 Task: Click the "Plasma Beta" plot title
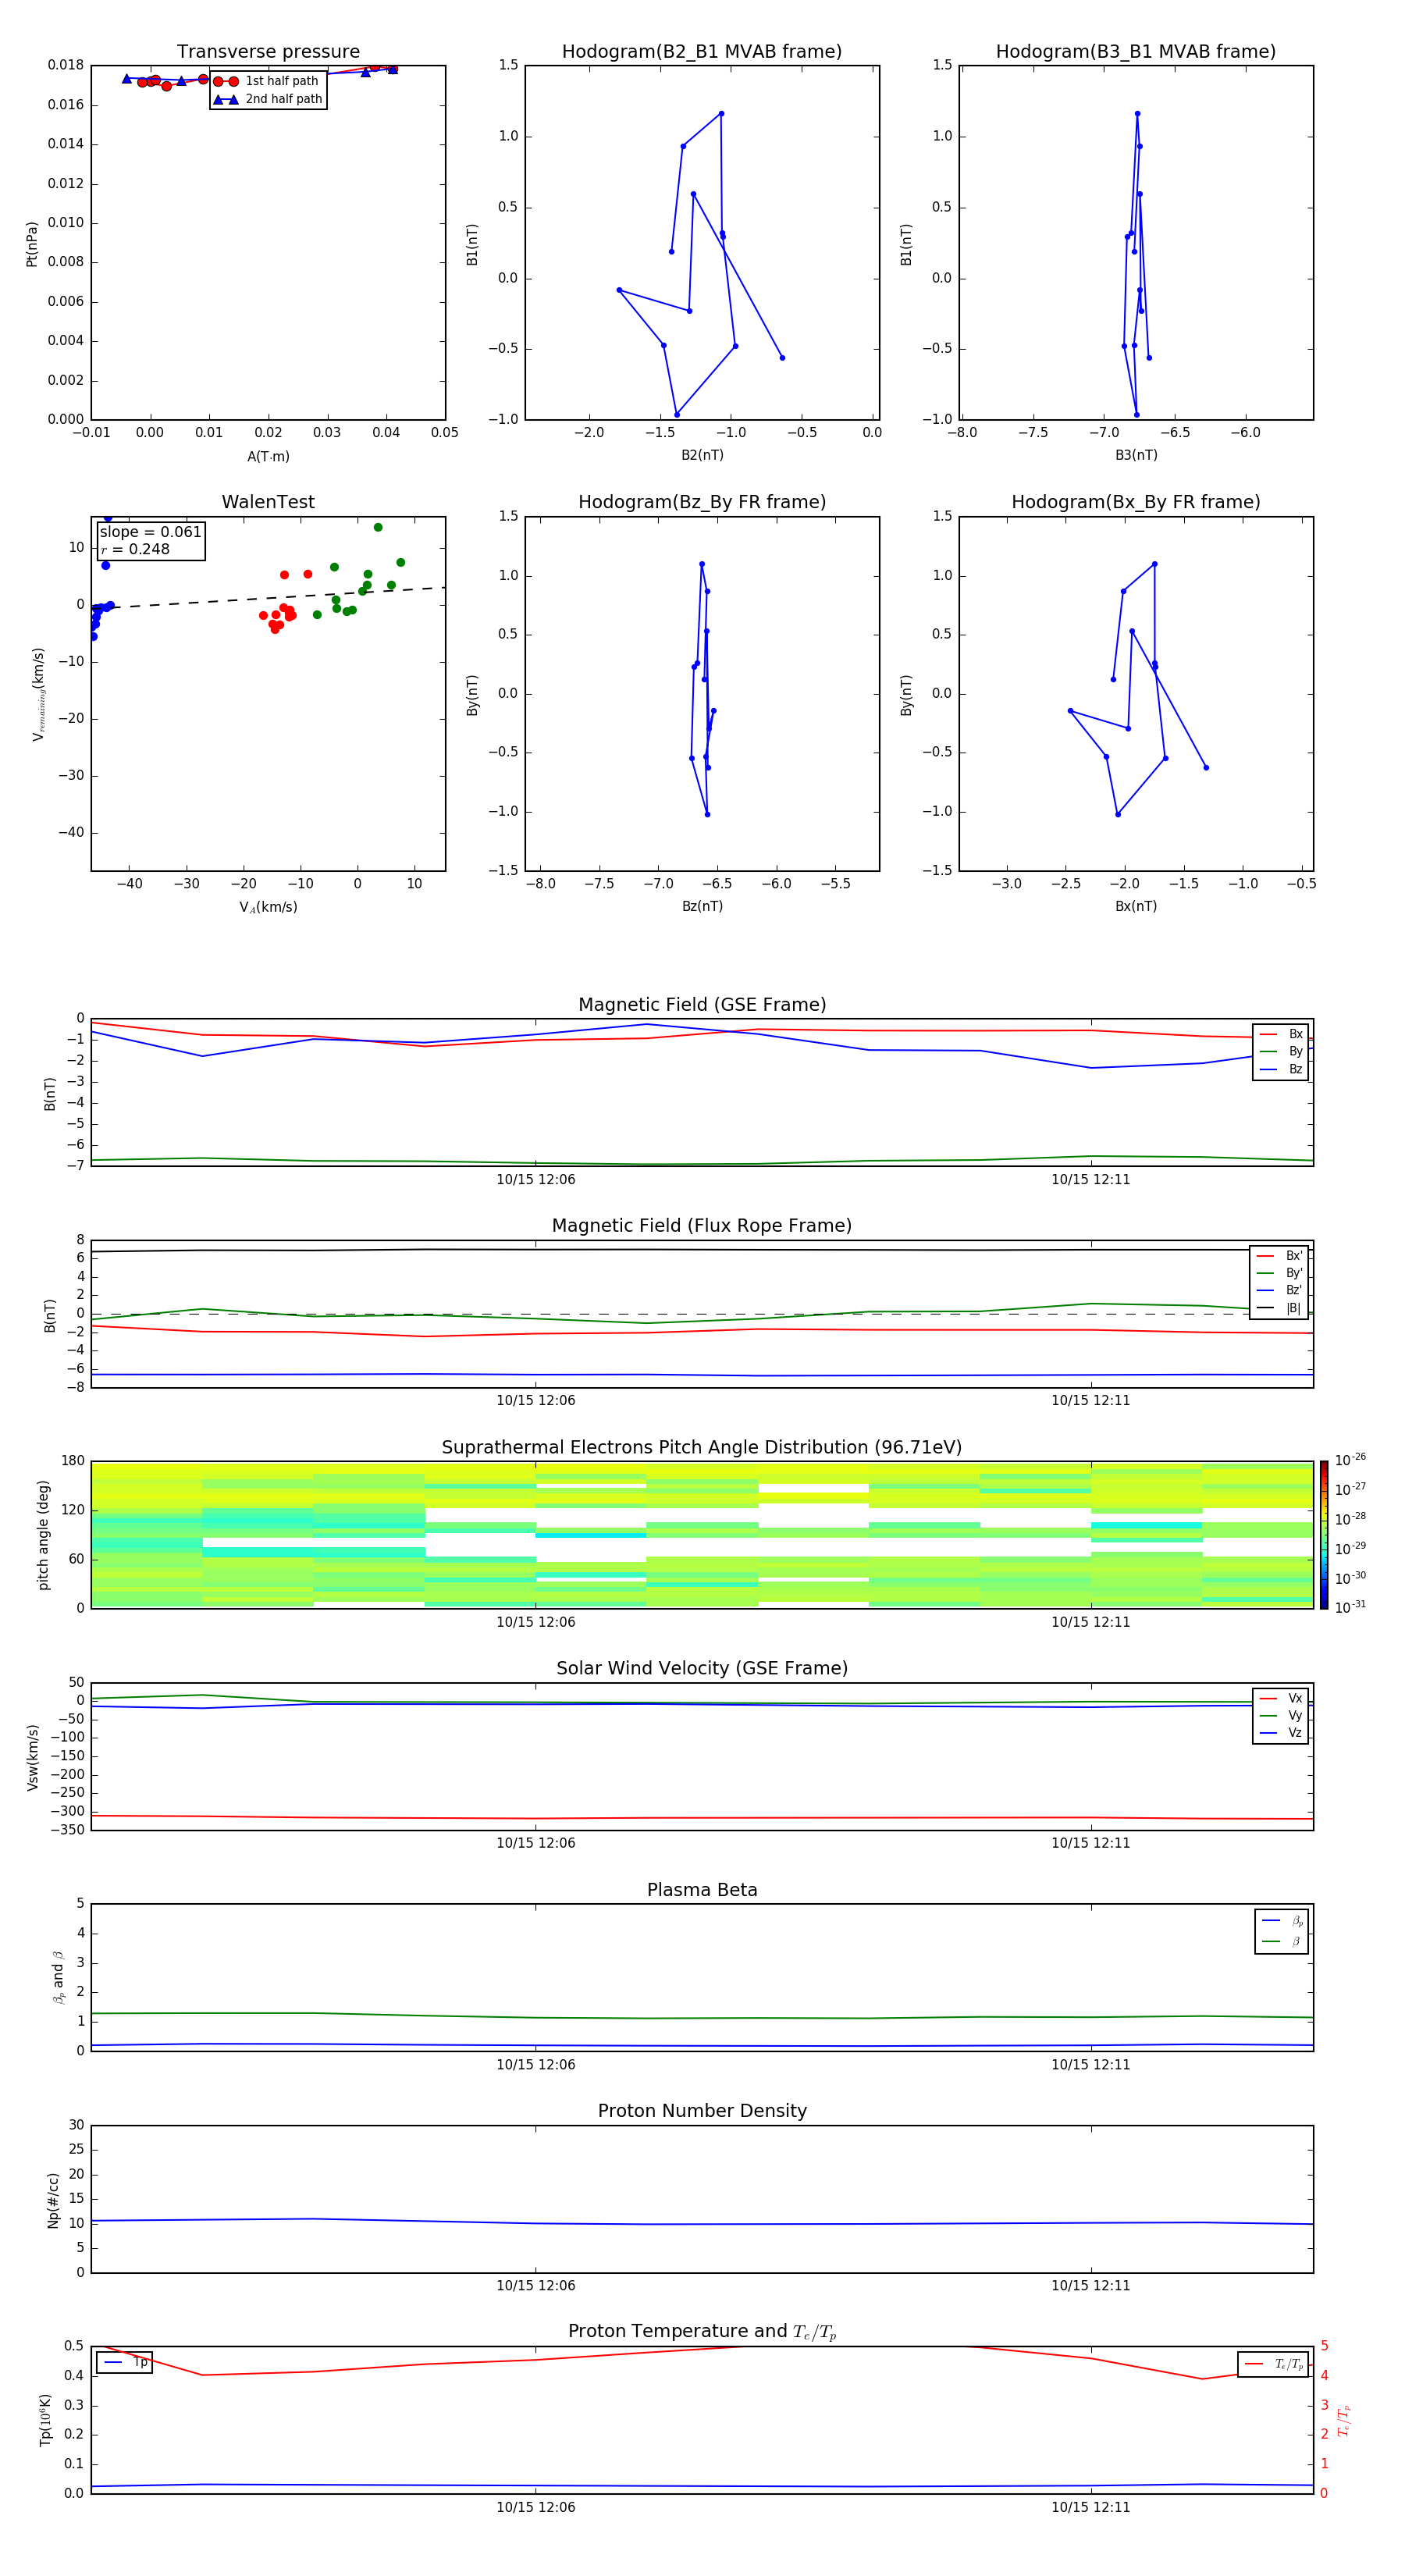(x=702, y=1890)
